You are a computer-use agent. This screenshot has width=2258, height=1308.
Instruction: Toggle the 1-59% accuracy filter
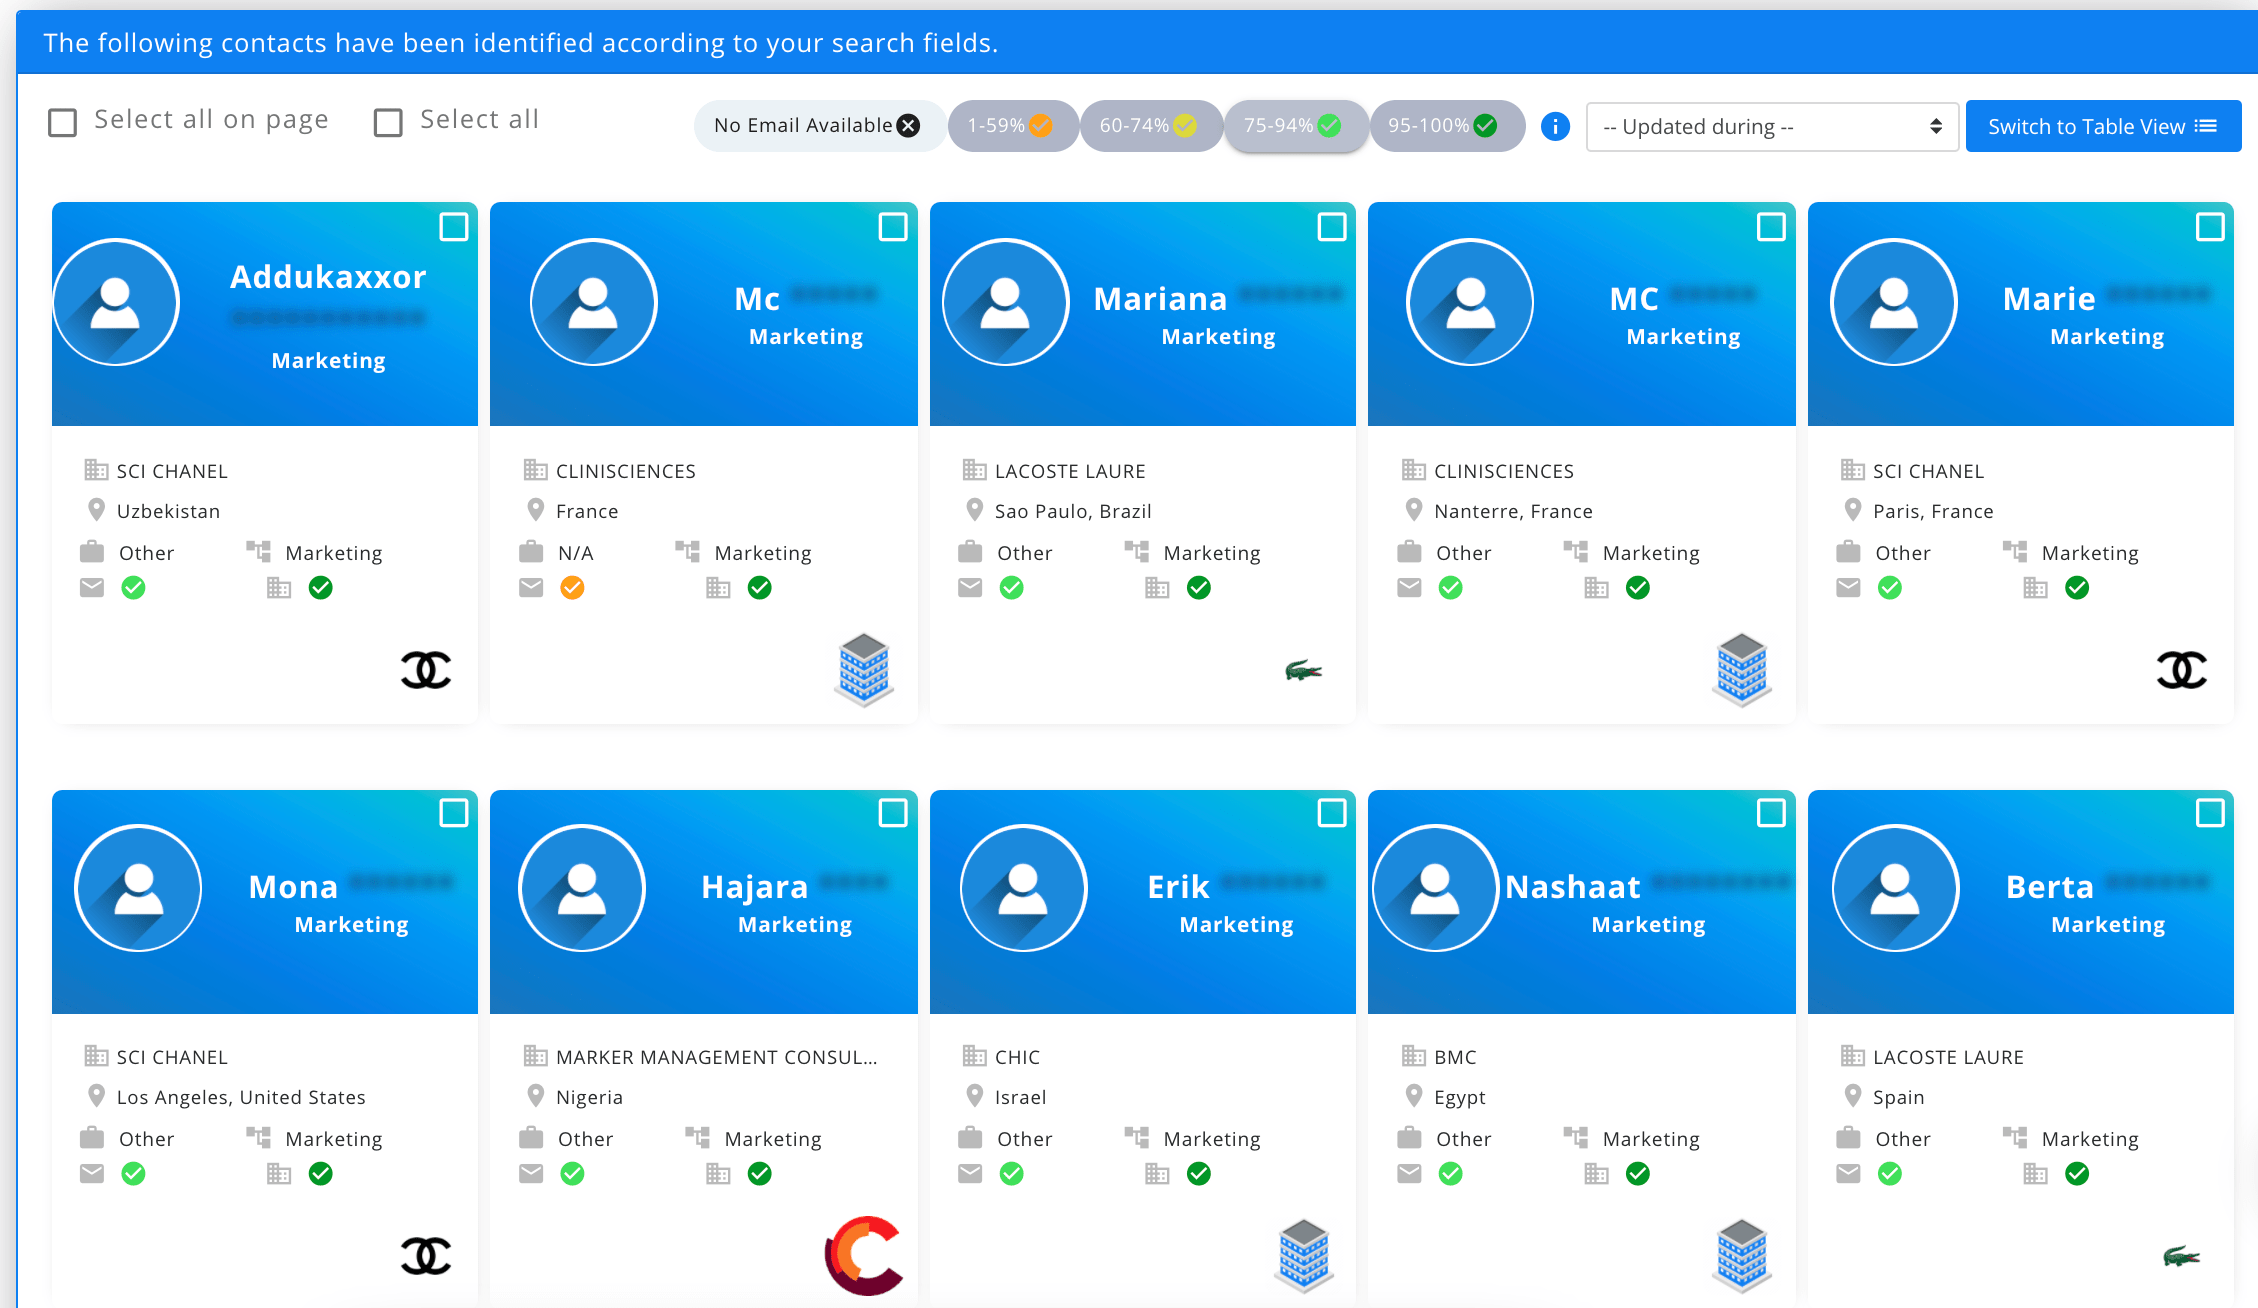coord(1011,126)
